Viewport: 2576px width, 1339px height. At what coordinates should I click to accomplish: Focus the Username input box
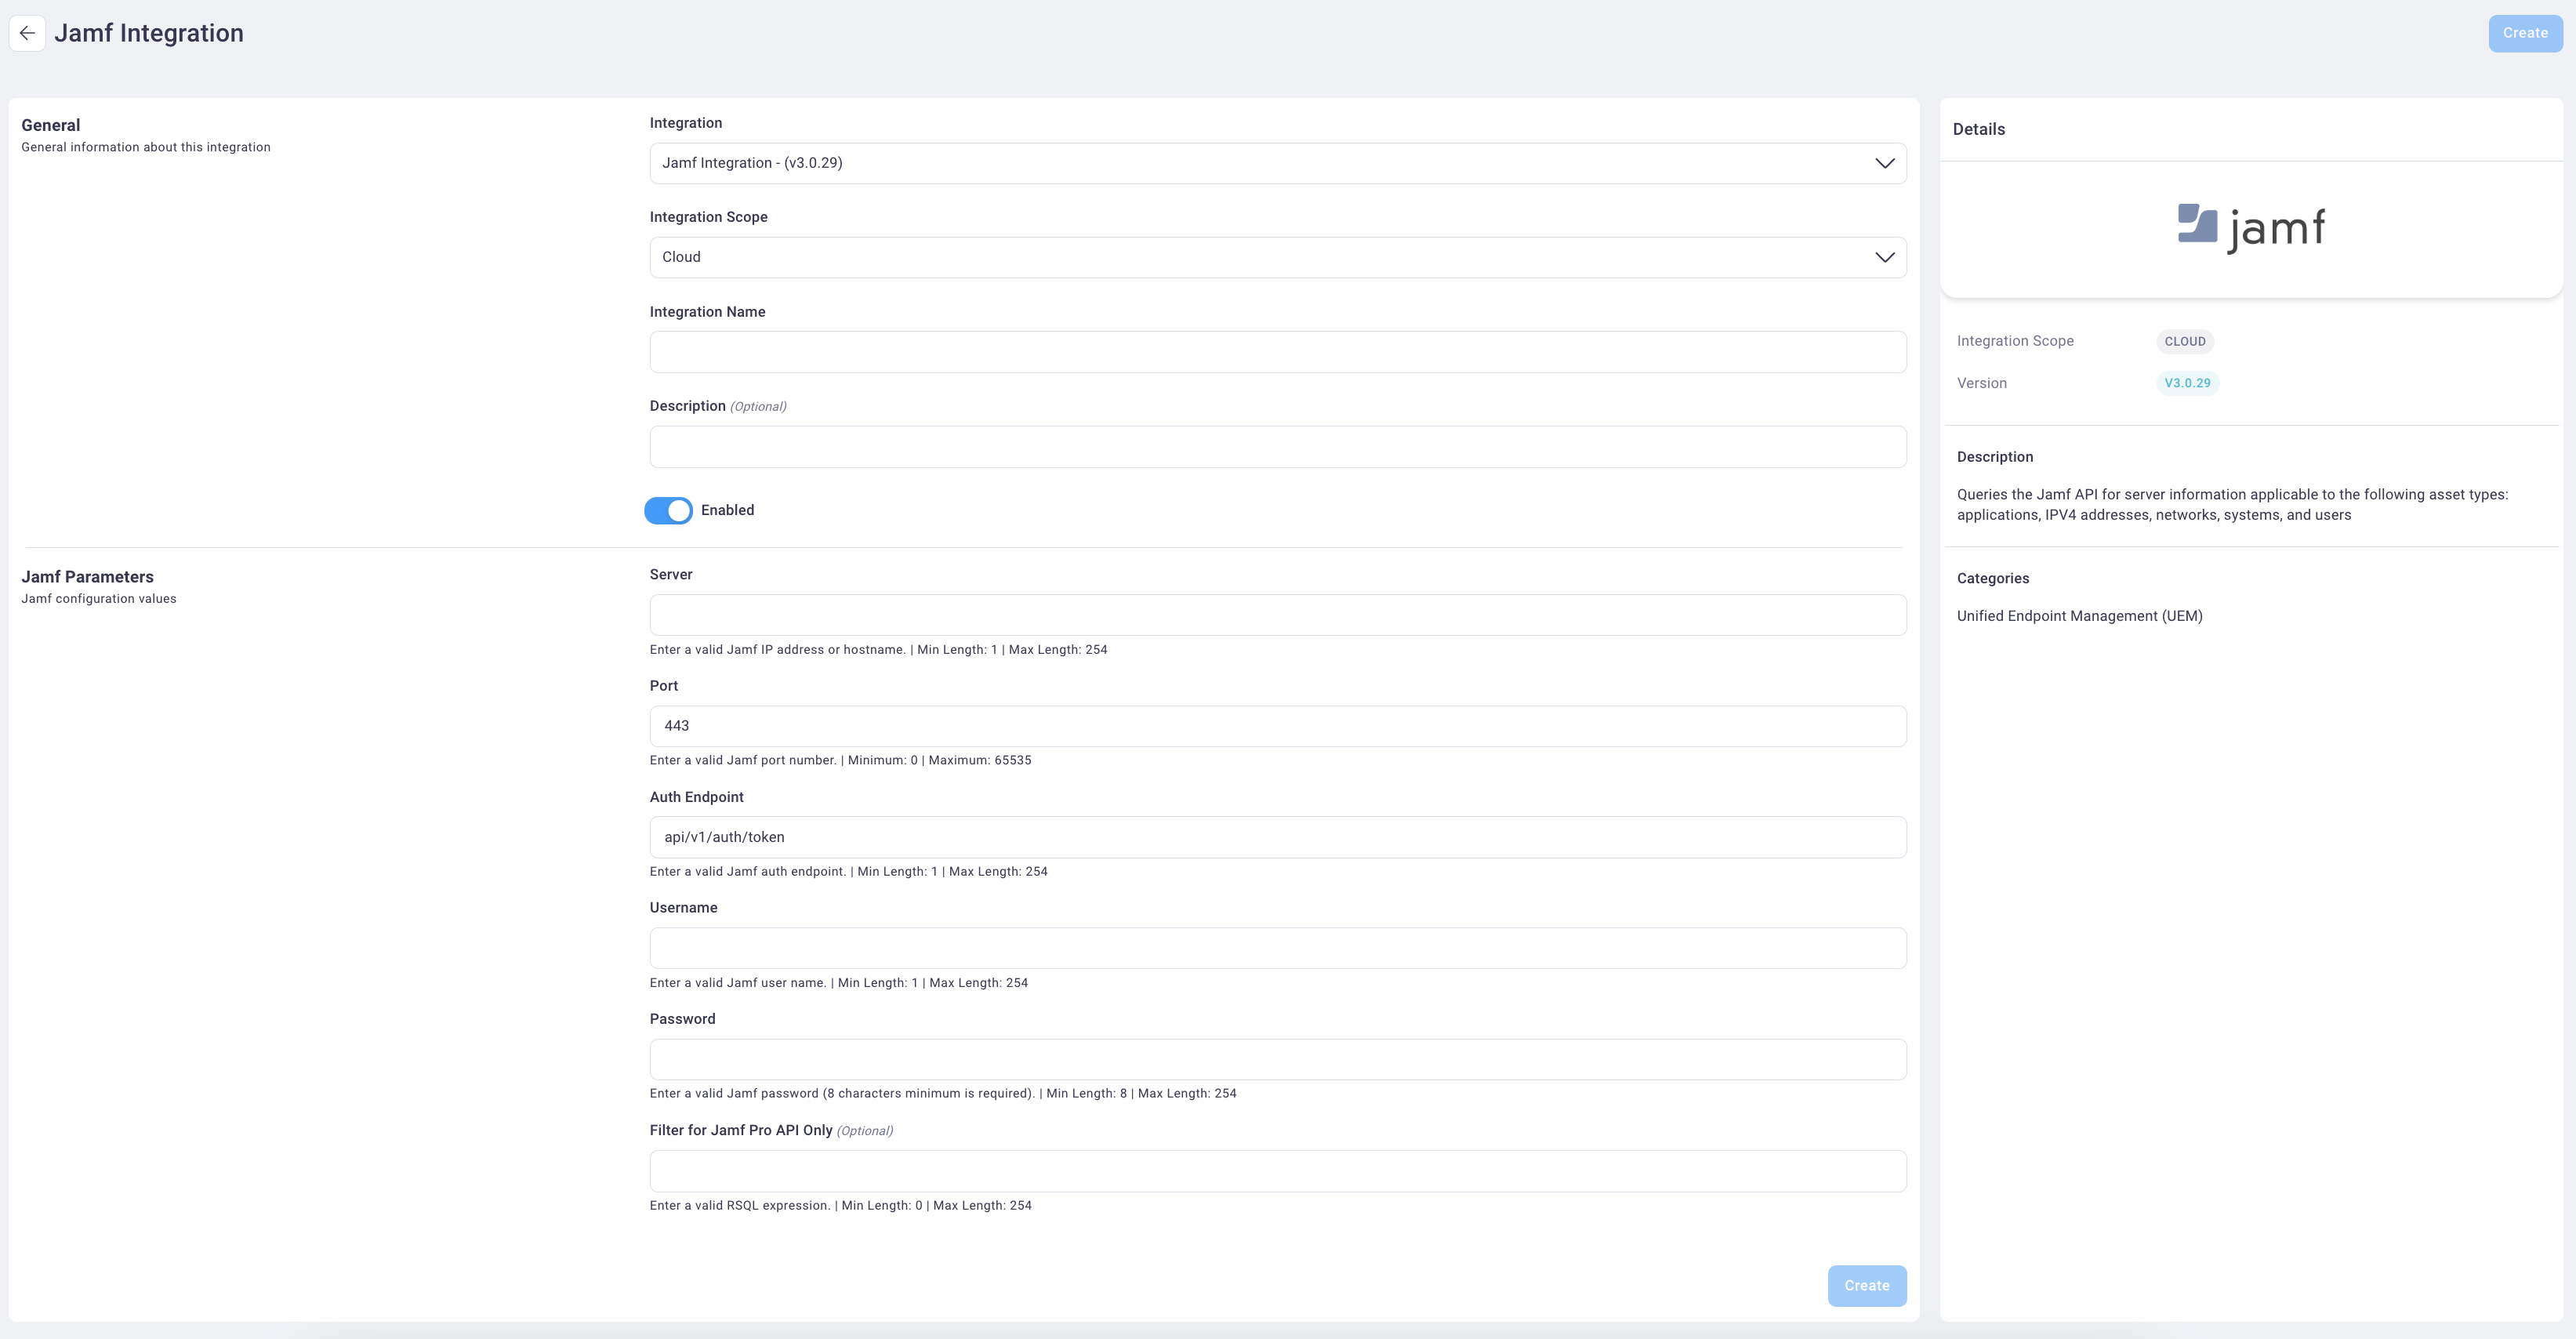coord(1277,948)
